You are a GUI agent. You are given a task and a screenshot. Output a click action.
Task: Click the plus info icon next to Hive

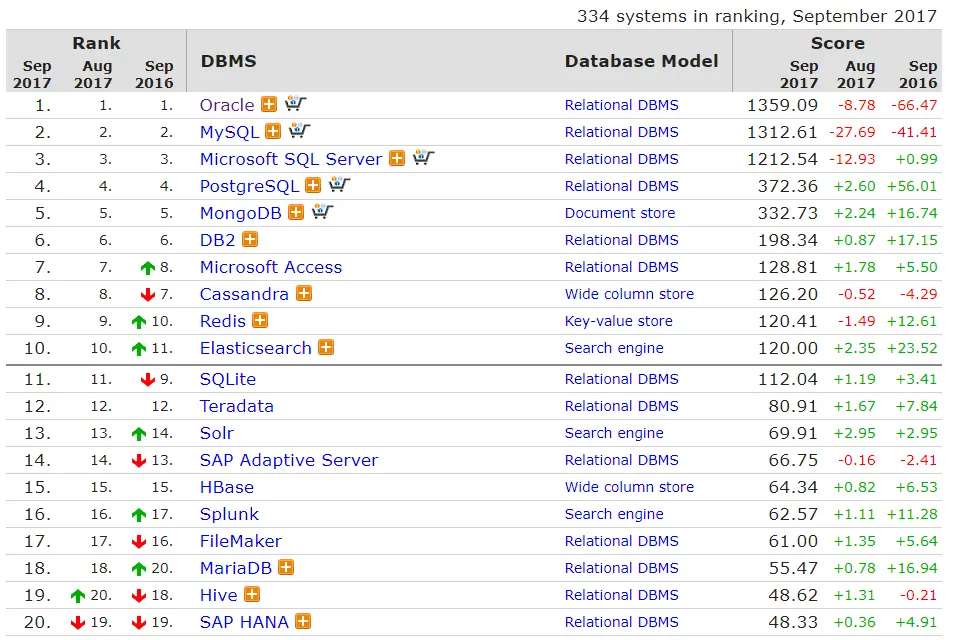tap(252, 594)
